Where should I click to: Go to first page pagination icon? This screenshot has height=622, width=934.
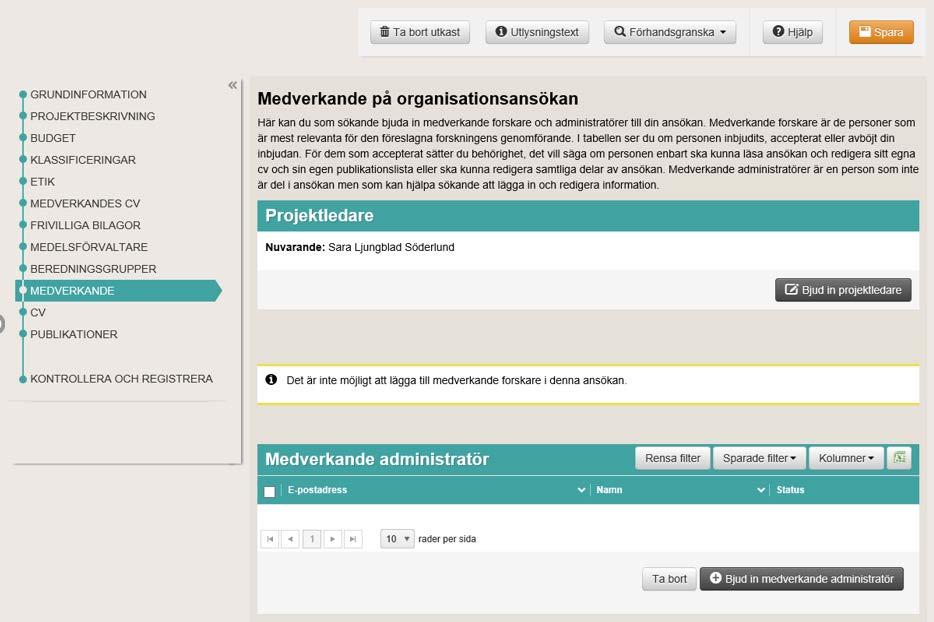(270, 539)
